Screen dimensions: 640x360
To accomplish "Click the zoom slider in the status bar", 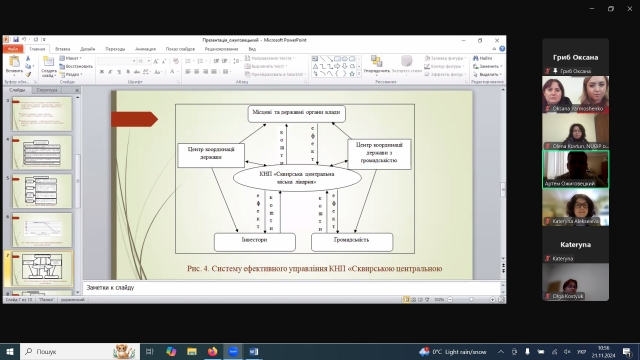I will [x=471, y=300].
